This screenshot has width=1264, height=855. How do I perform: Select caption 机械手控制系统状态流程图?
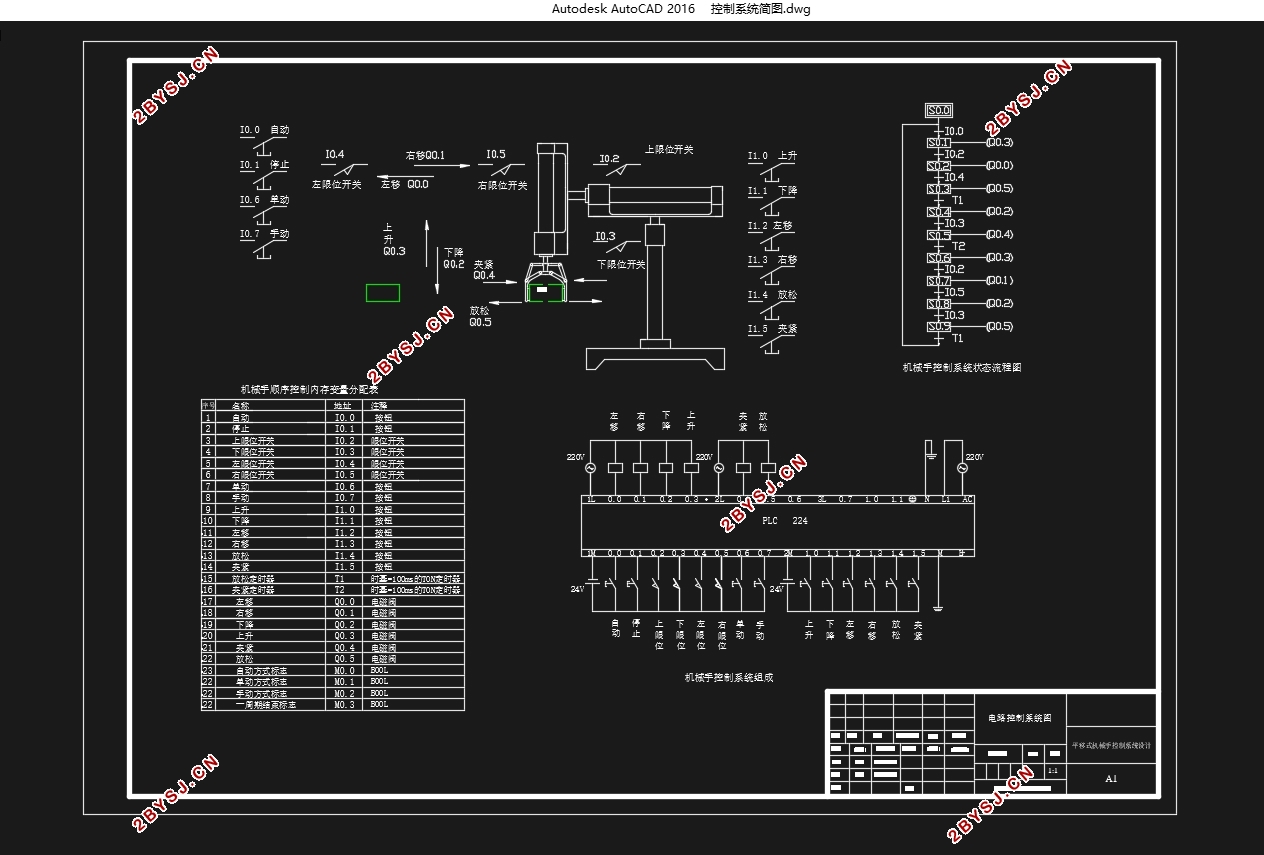click(962, 368)
